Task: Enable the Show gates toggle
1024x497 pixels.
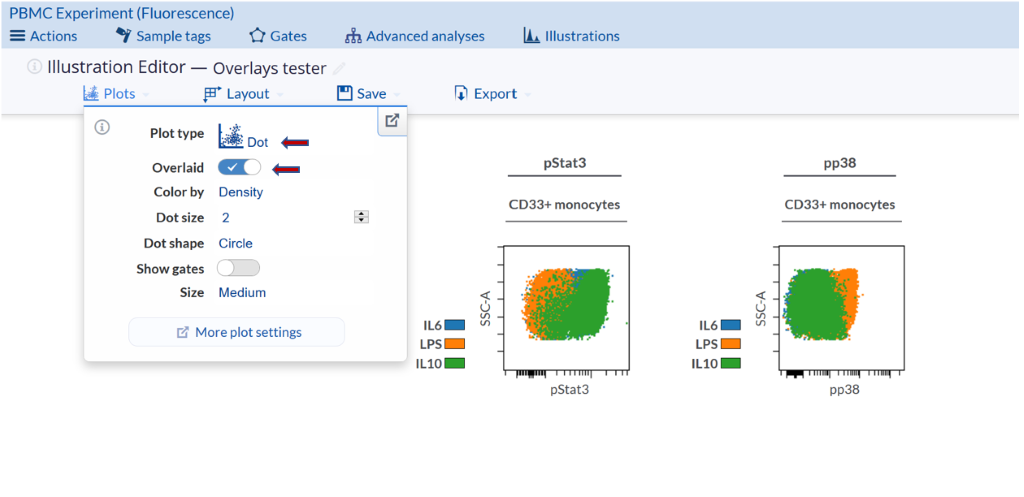Action: pyautogui.click(x=238, y=268)
